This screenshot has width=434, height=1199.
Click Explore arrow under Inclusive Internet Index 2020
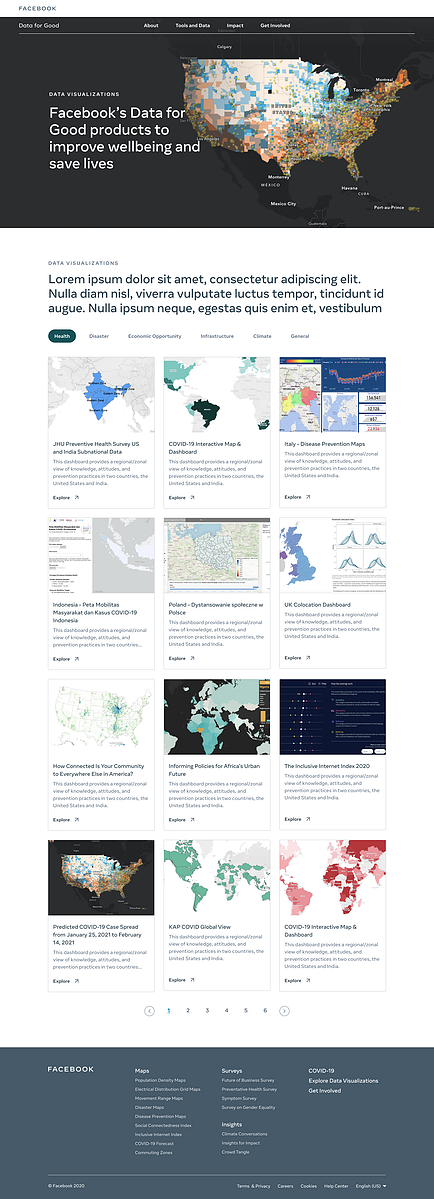point(309,819)
